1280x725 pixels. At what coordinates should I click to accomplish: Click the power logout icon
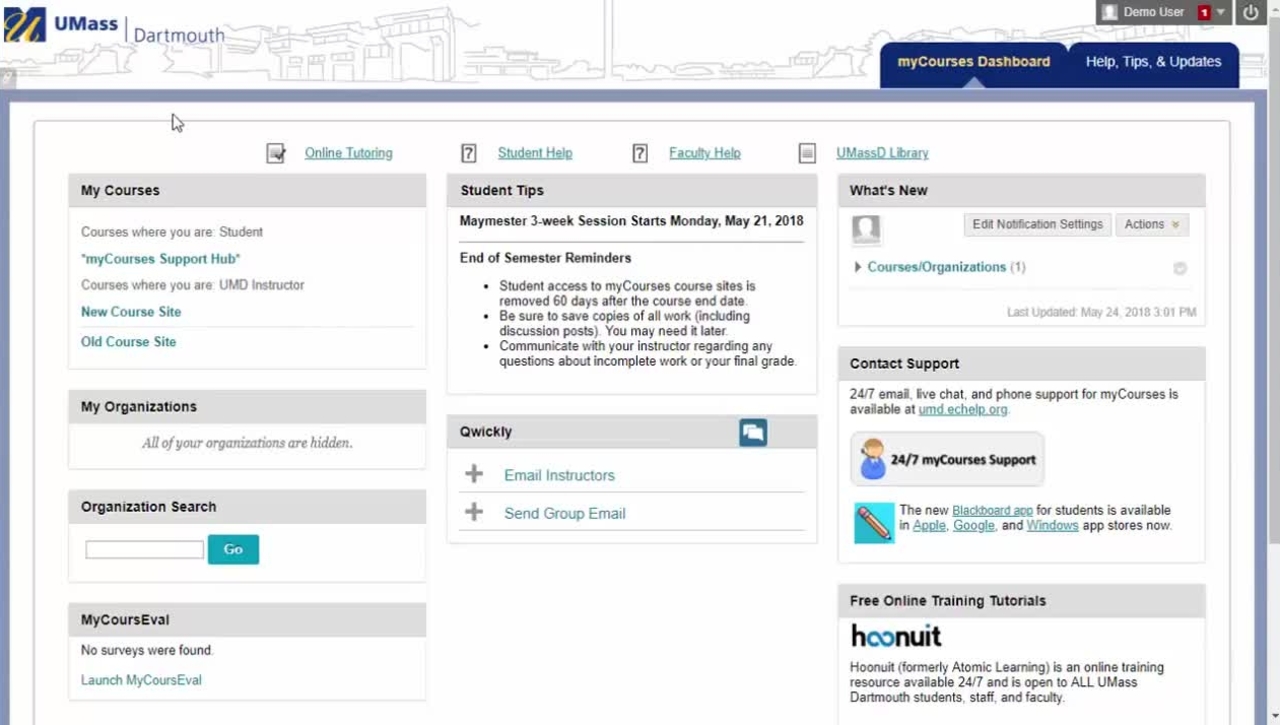(1250, 12)
